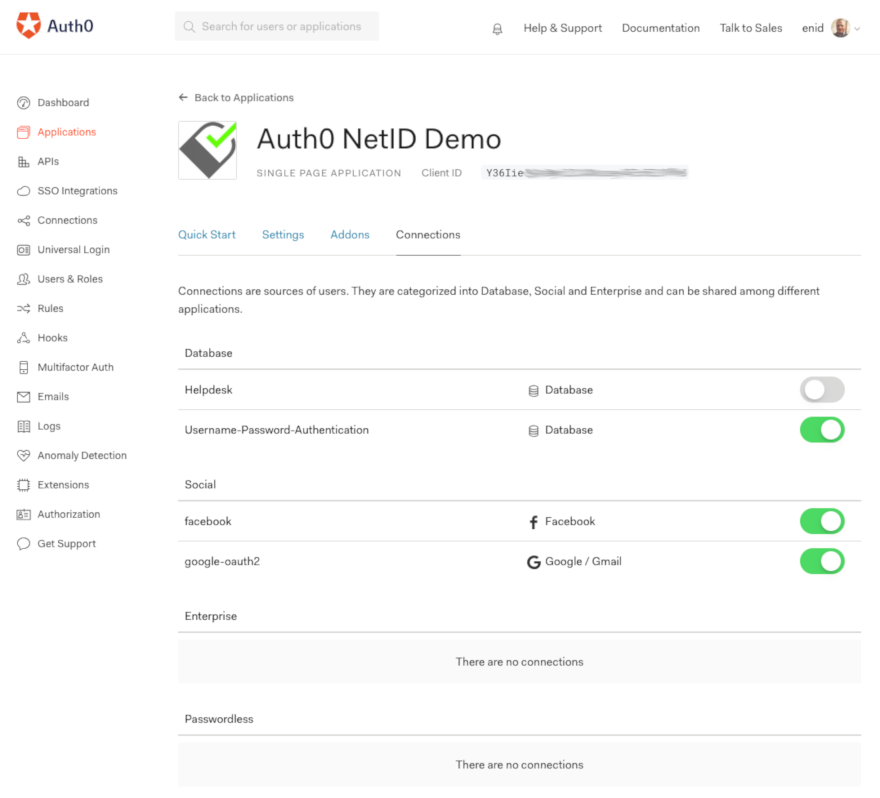Click the notification bell icon
Viewport: 880px width, 798px height.
pyautogui.click(x=497, y=29)
